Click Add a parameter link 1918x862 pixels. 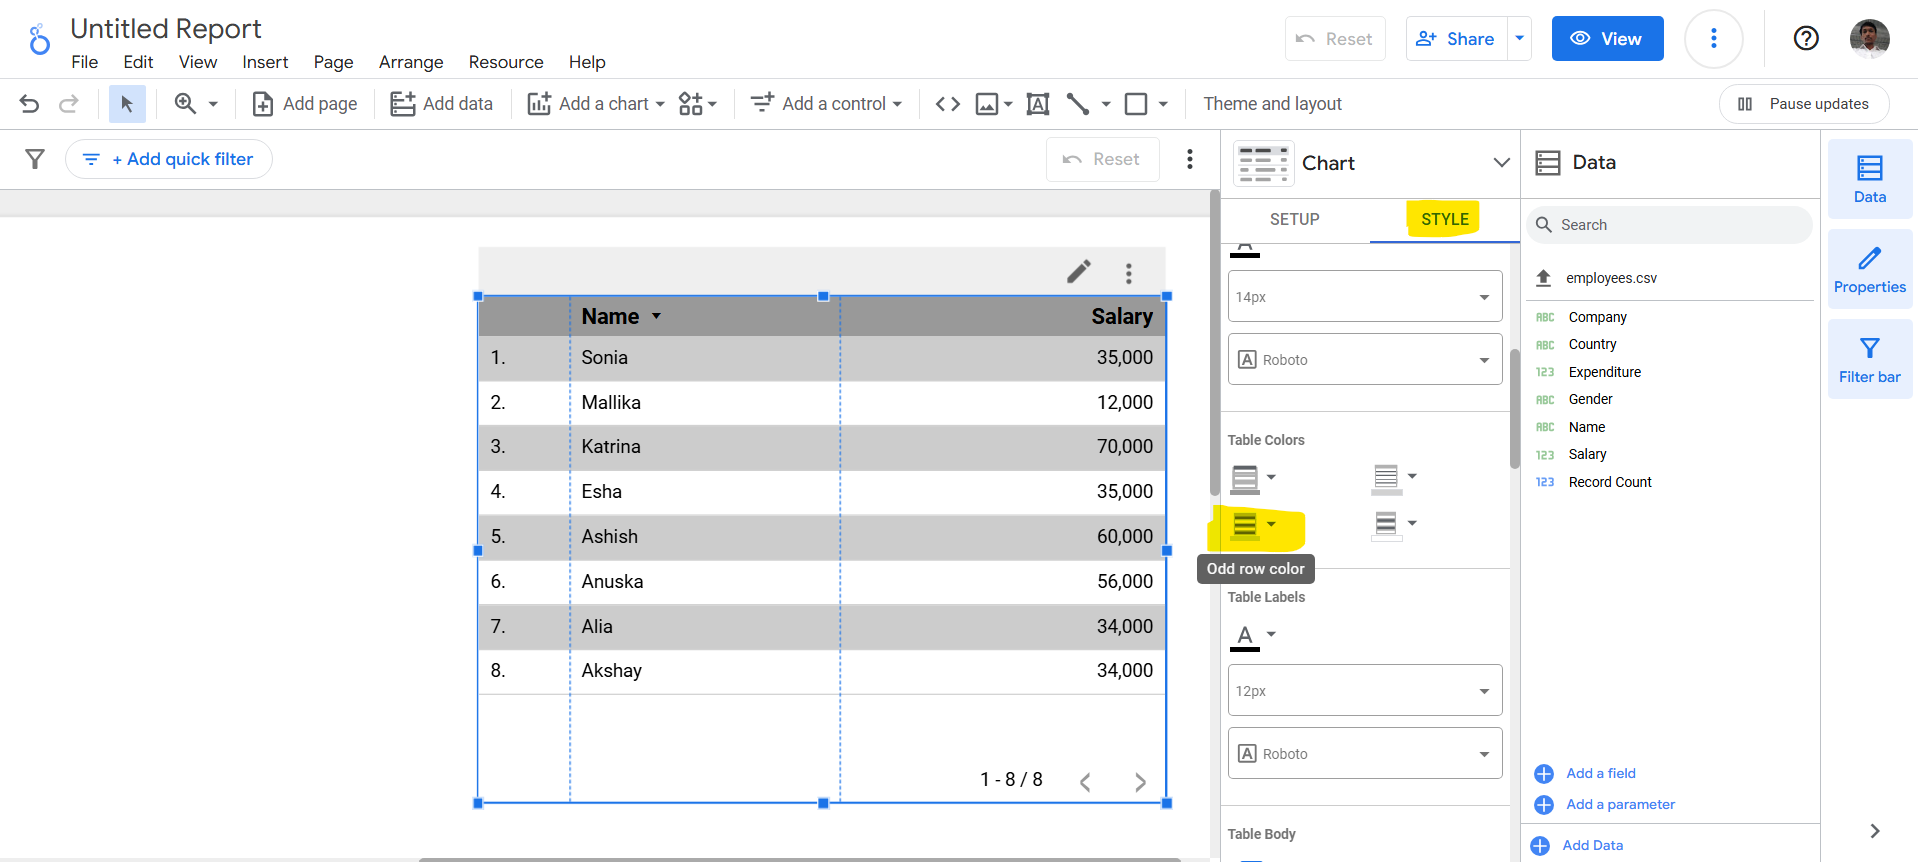[x=1619, y=804]
